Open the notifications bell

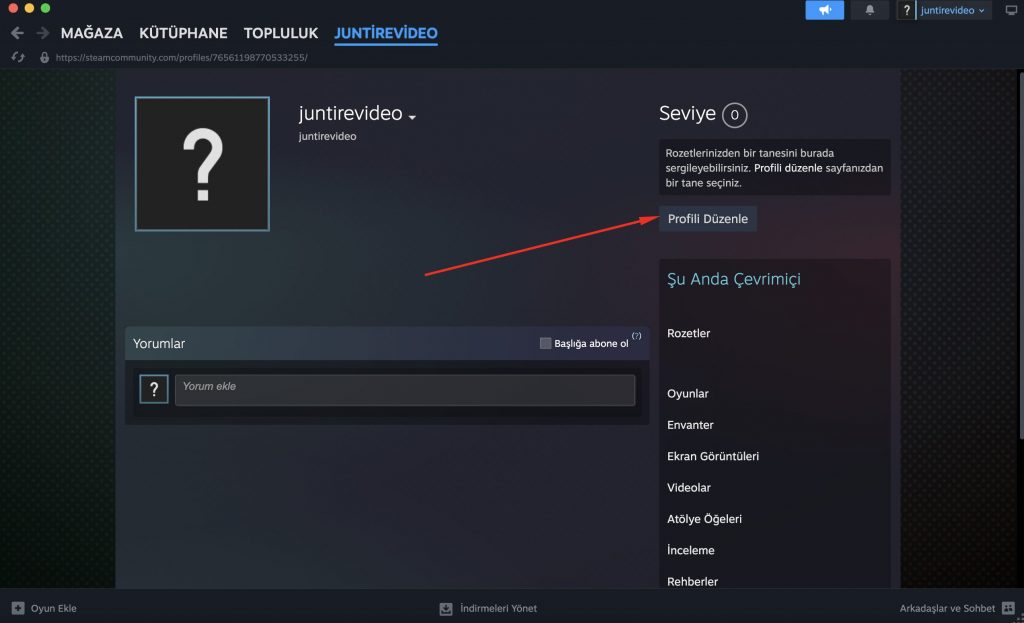[x=869, y=10]
